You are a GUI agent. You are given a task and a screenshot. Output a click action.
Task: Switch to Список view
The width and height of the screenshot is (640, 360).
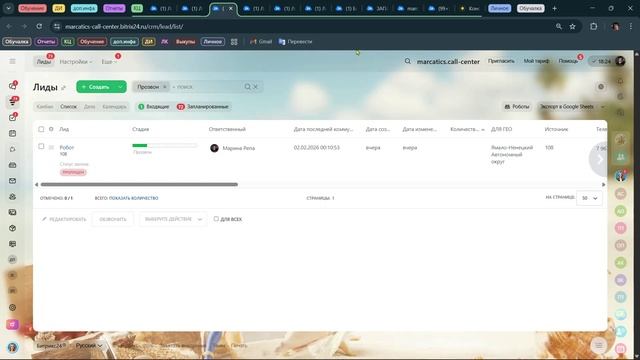coord(68,107)
